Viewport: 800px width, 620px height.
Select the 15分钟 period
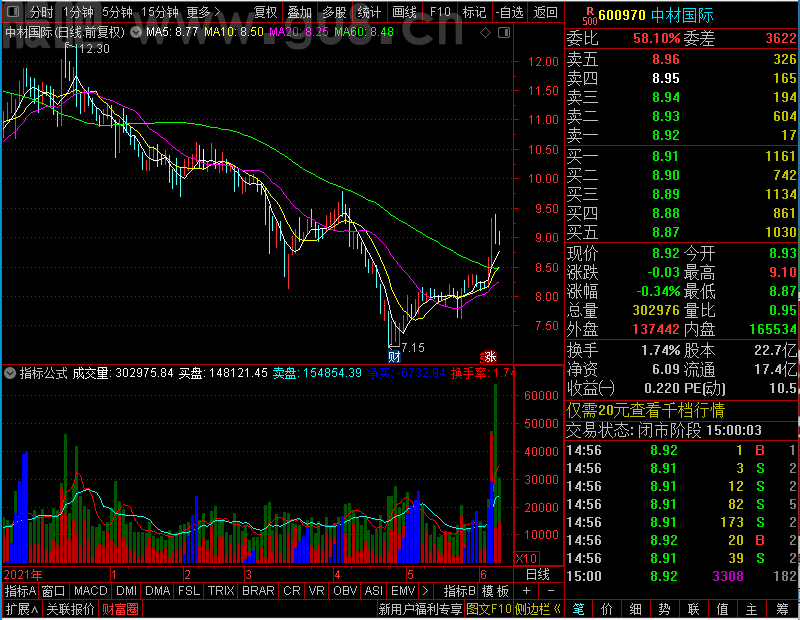[x=159, y=12]
